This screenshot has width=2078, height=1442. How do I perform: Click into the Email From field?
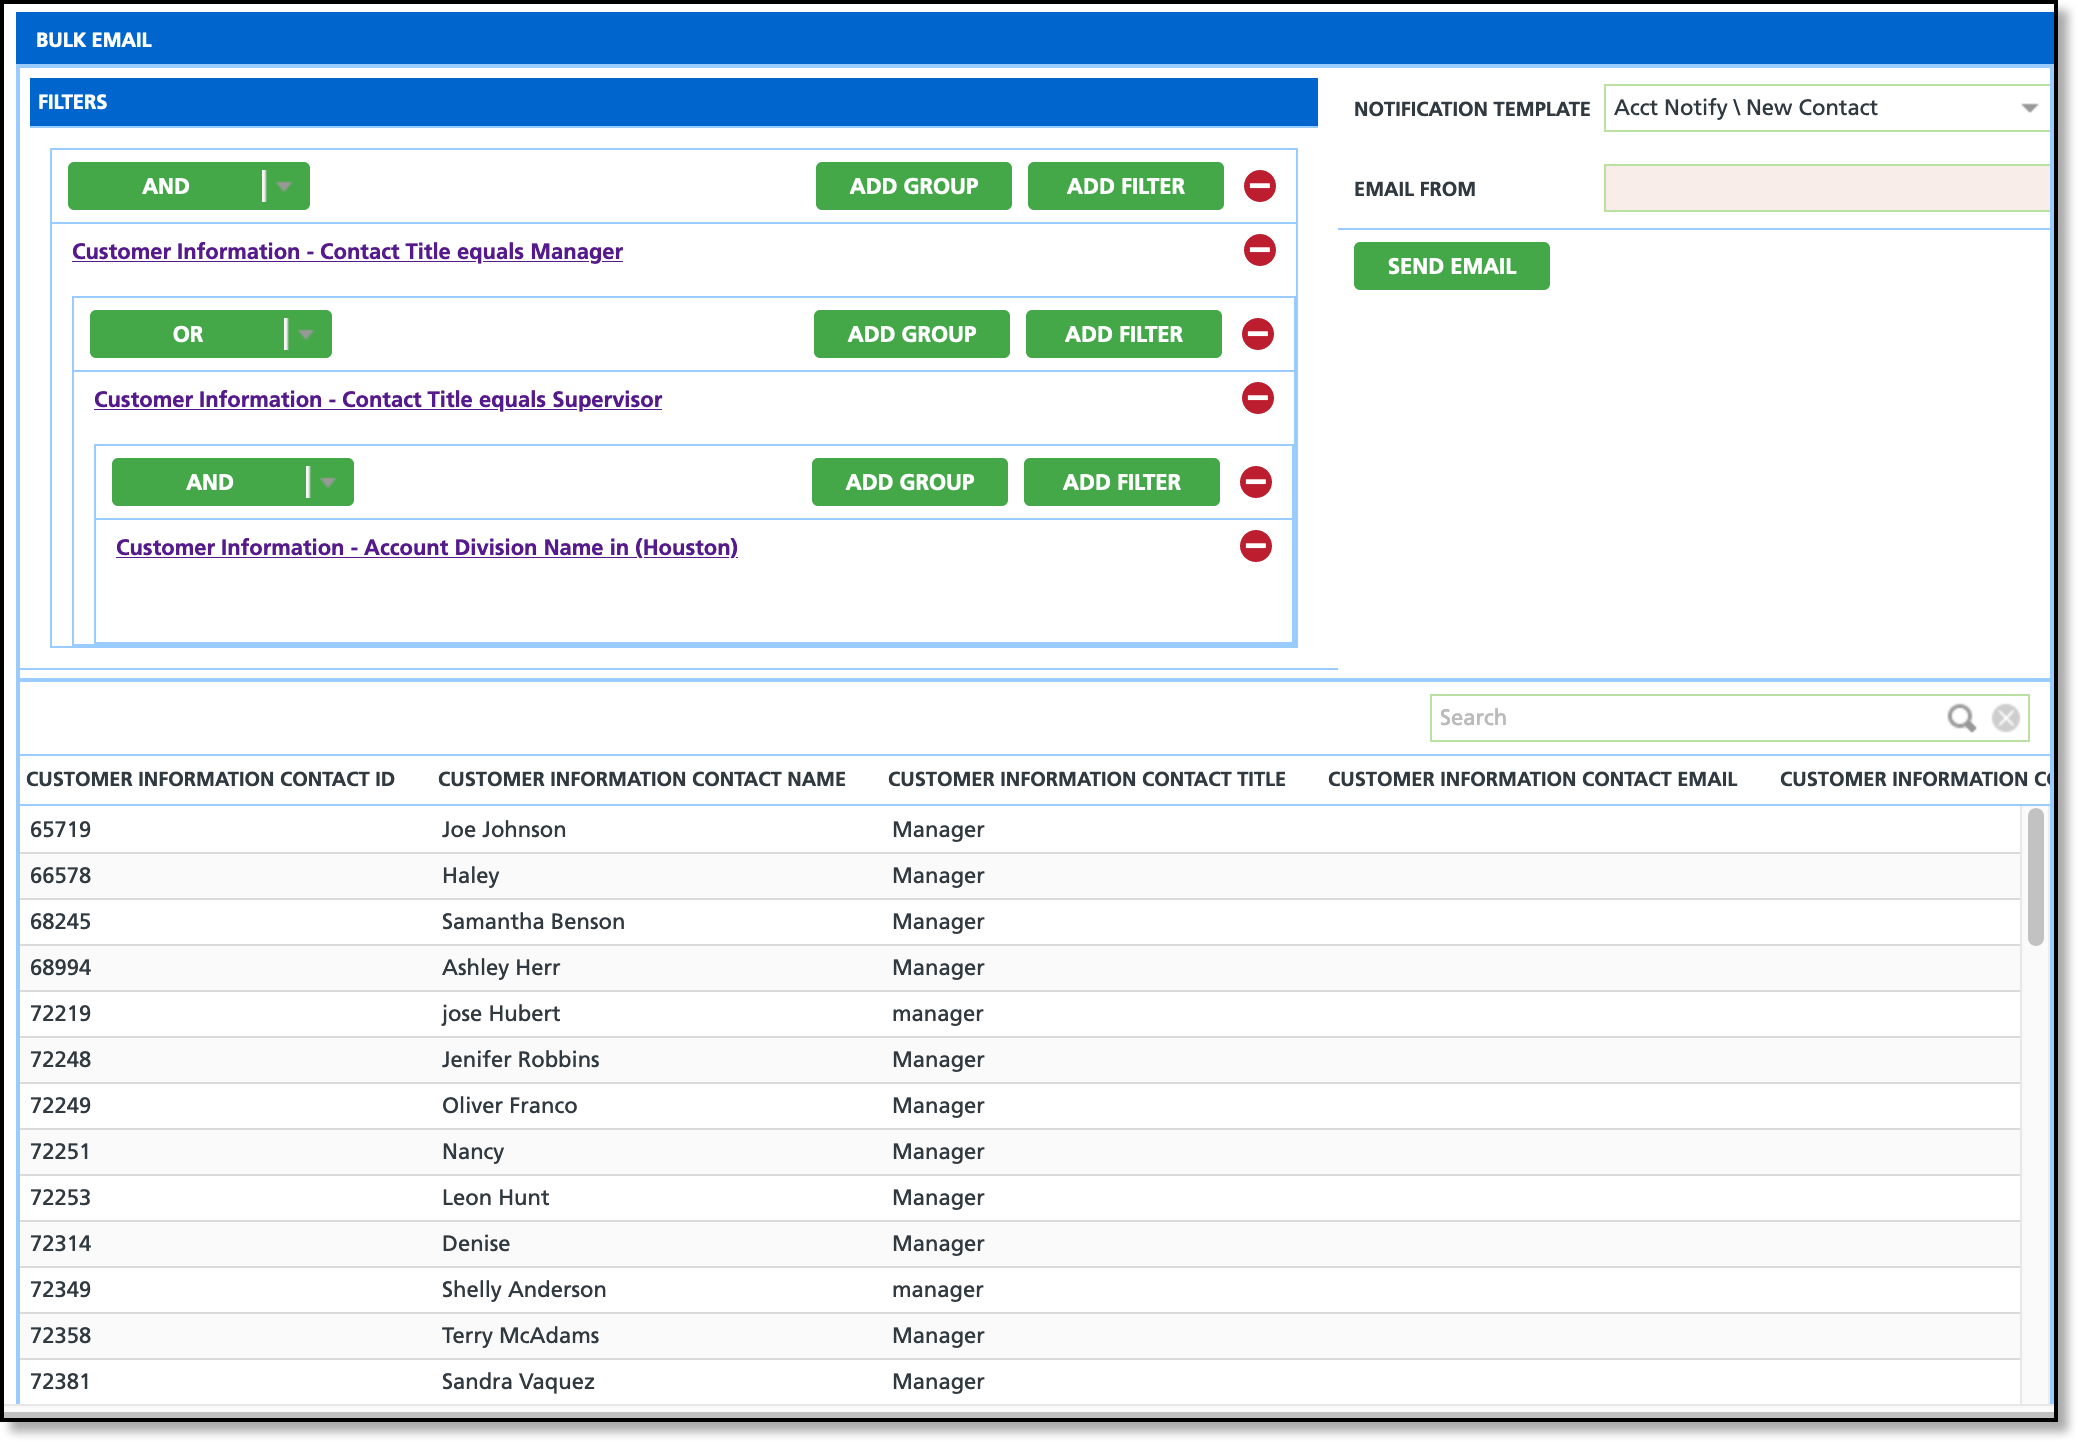coord(1824,188)
